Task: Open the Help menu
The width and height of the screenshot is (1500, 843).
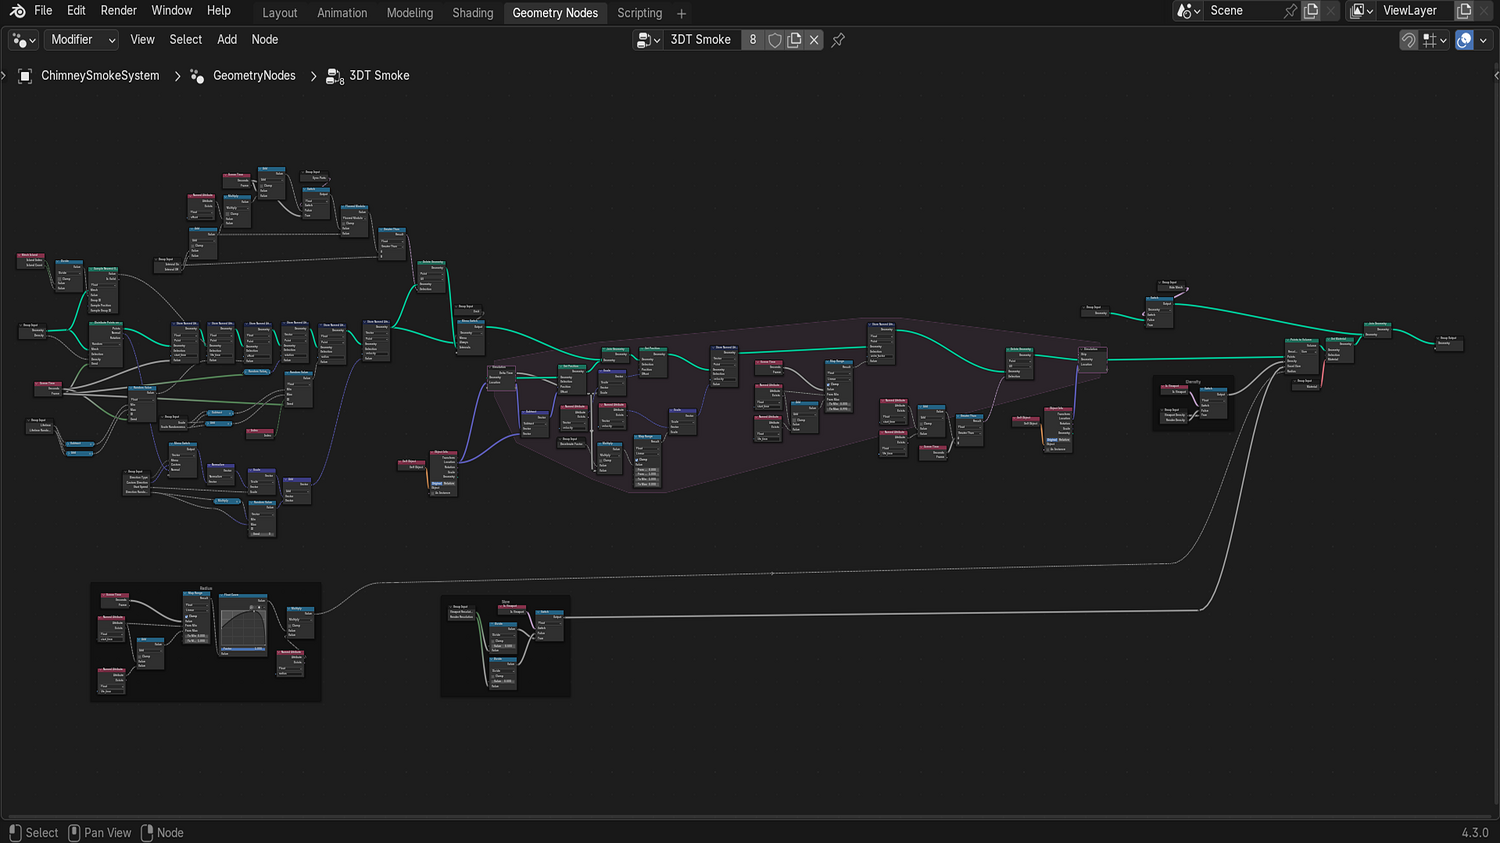Action: click(219, 11)
